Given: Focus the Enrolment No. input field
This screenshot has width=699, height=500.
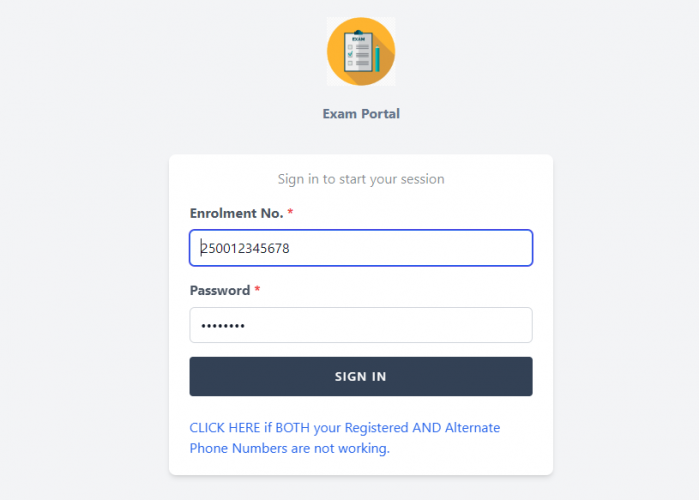Looking at the screenshot, I should click(x=360, y=248).
